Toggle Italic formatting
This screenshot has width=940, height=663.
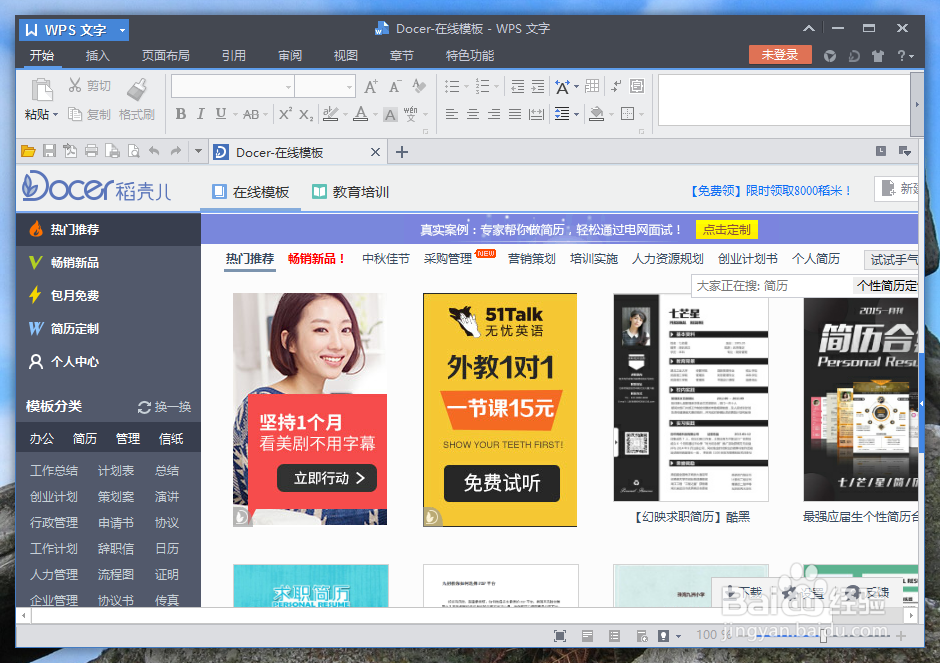pos(201,114)
